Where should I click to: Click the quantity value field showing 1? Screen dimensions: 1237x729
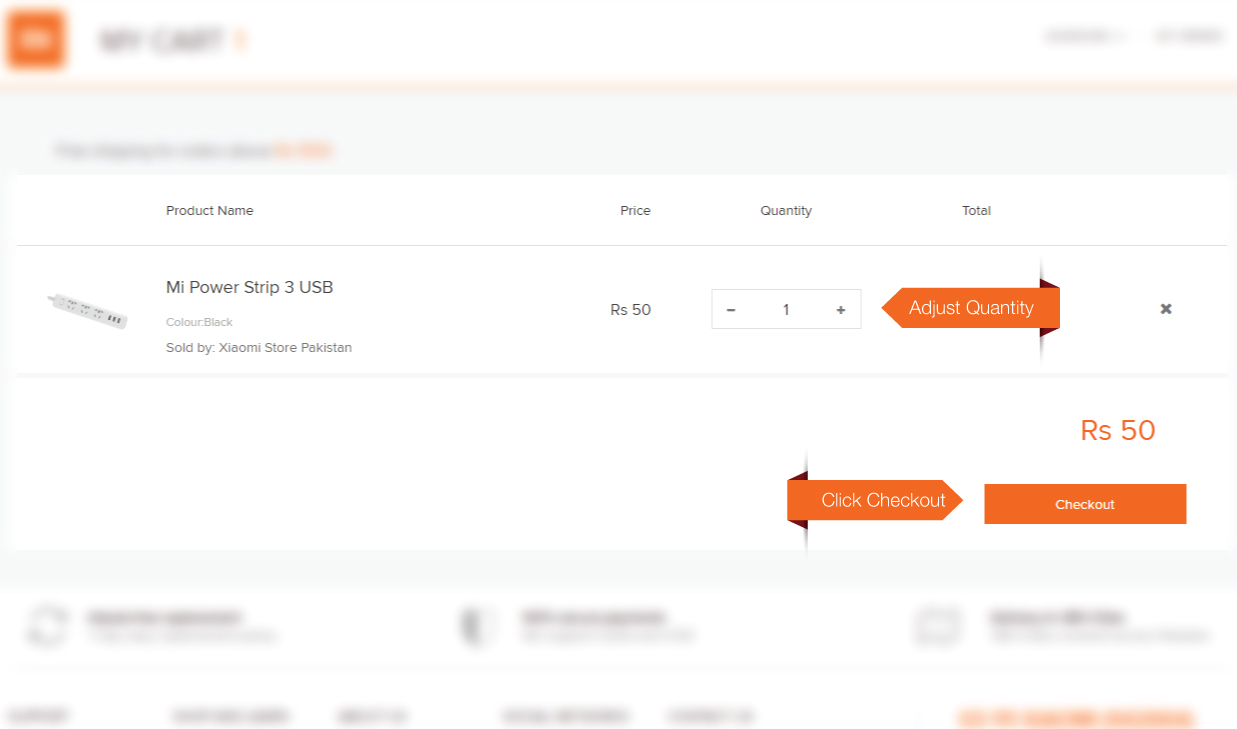(x=786, y=310)
